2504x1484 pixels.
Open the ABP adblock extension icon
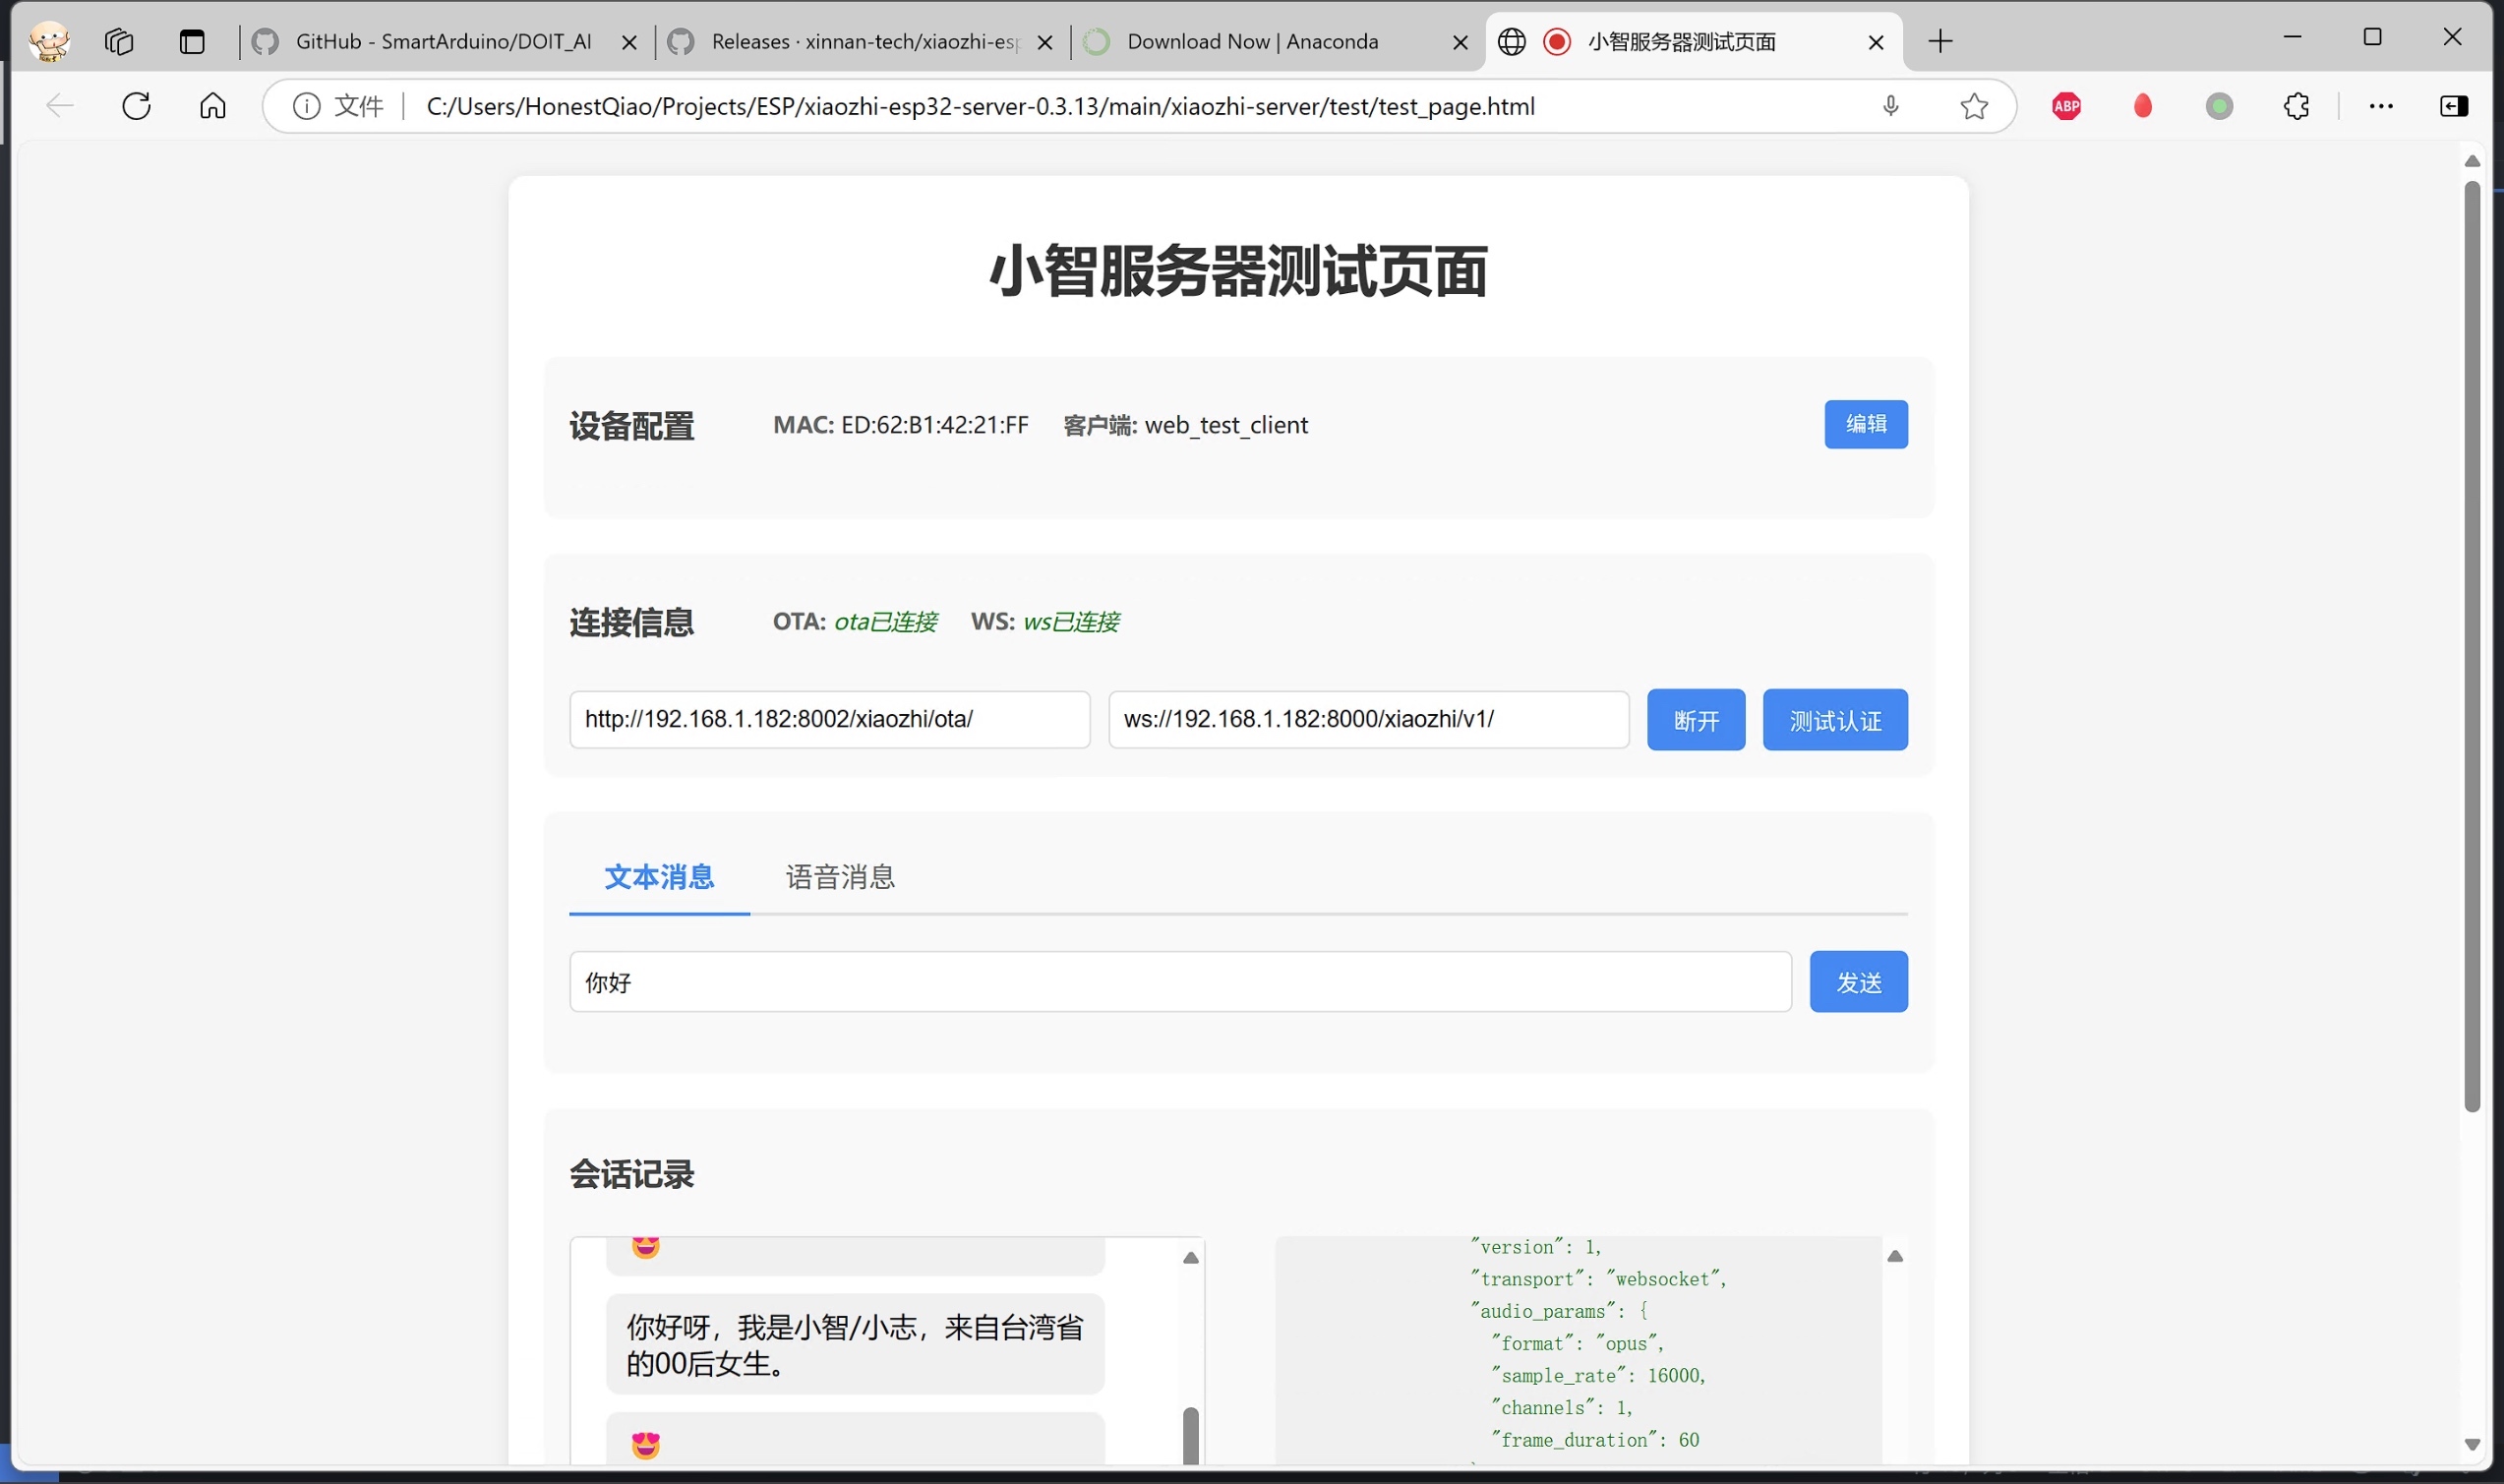coord(2066,106)
